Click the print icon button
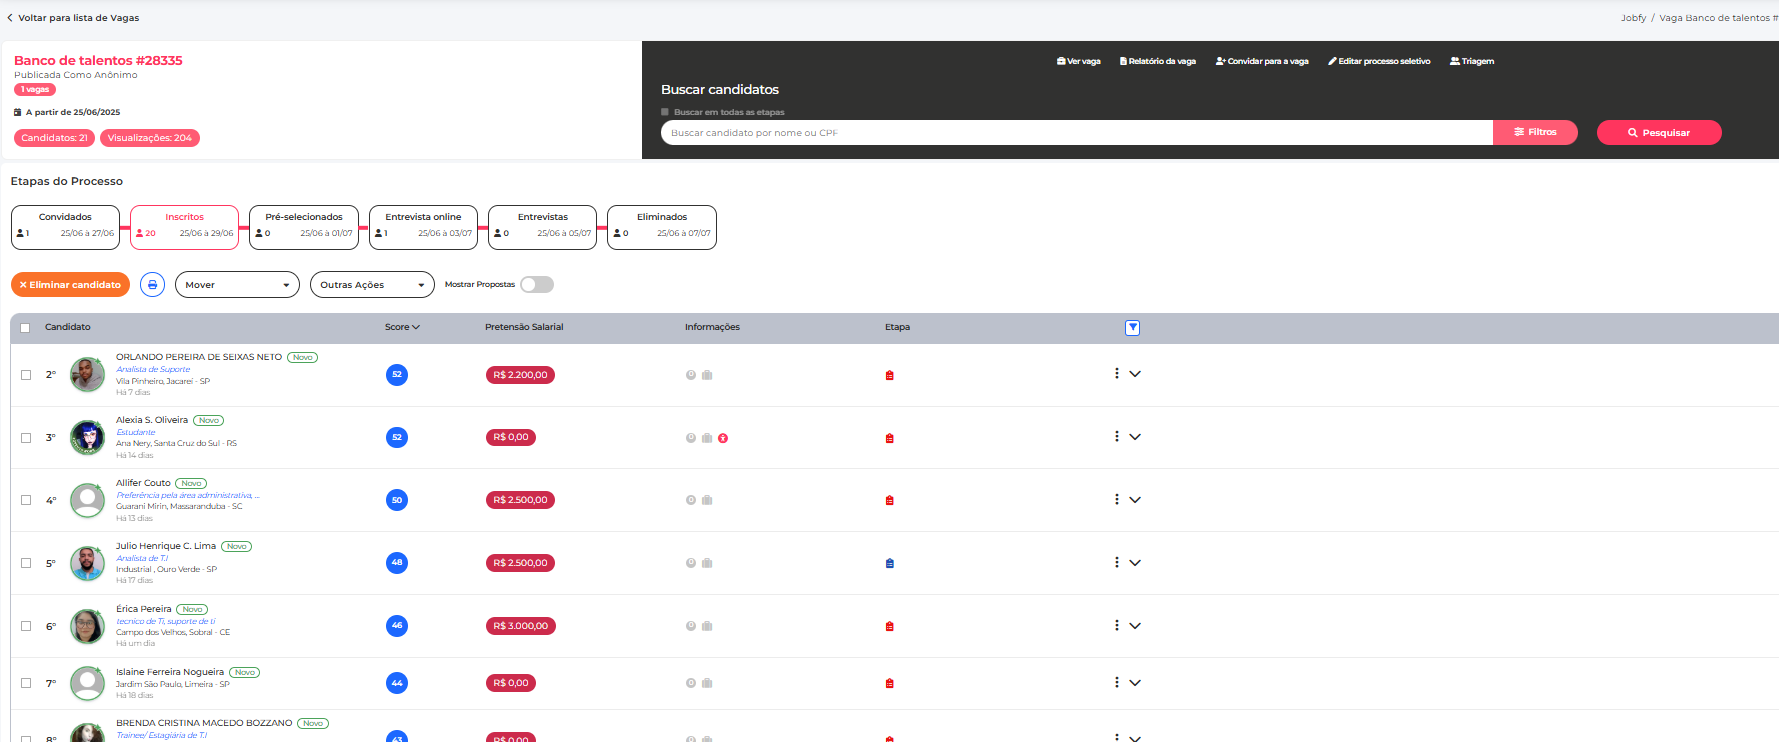Image resolution: width=1779 pixels, height=742 pixels. click(x=152, y=285)
